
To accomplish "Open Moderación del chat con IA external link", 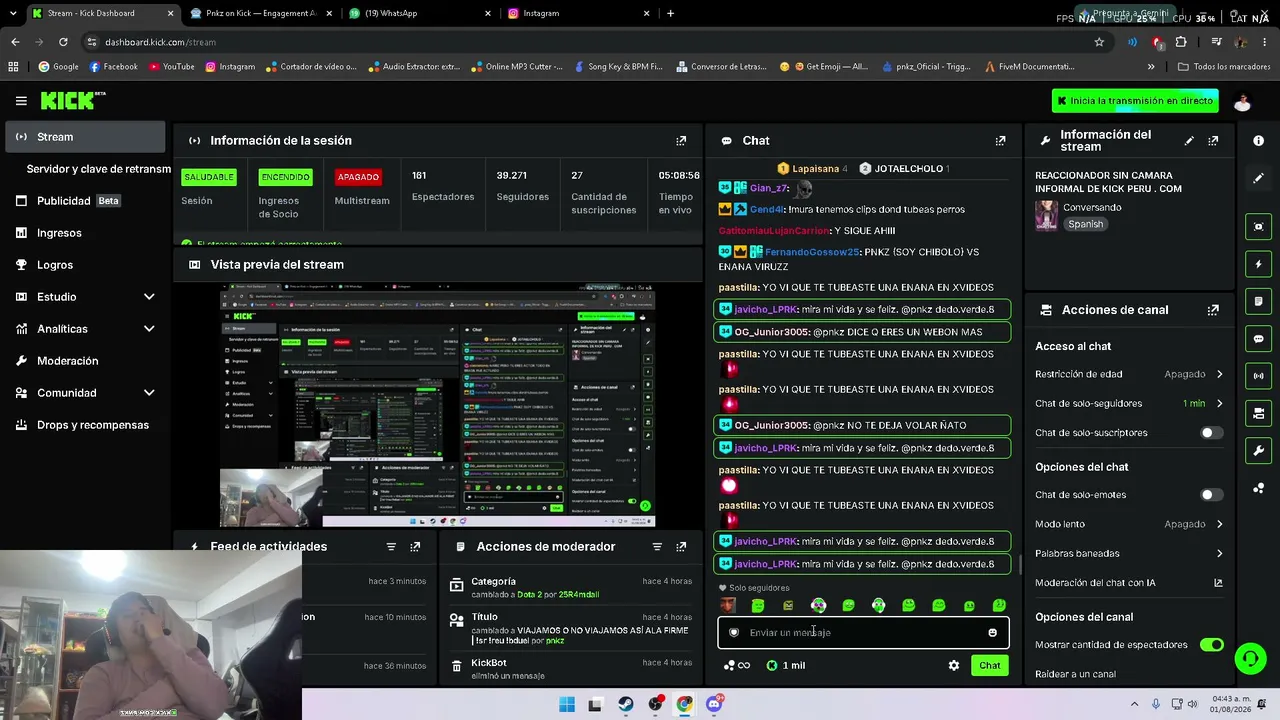I will (1218, 583).
